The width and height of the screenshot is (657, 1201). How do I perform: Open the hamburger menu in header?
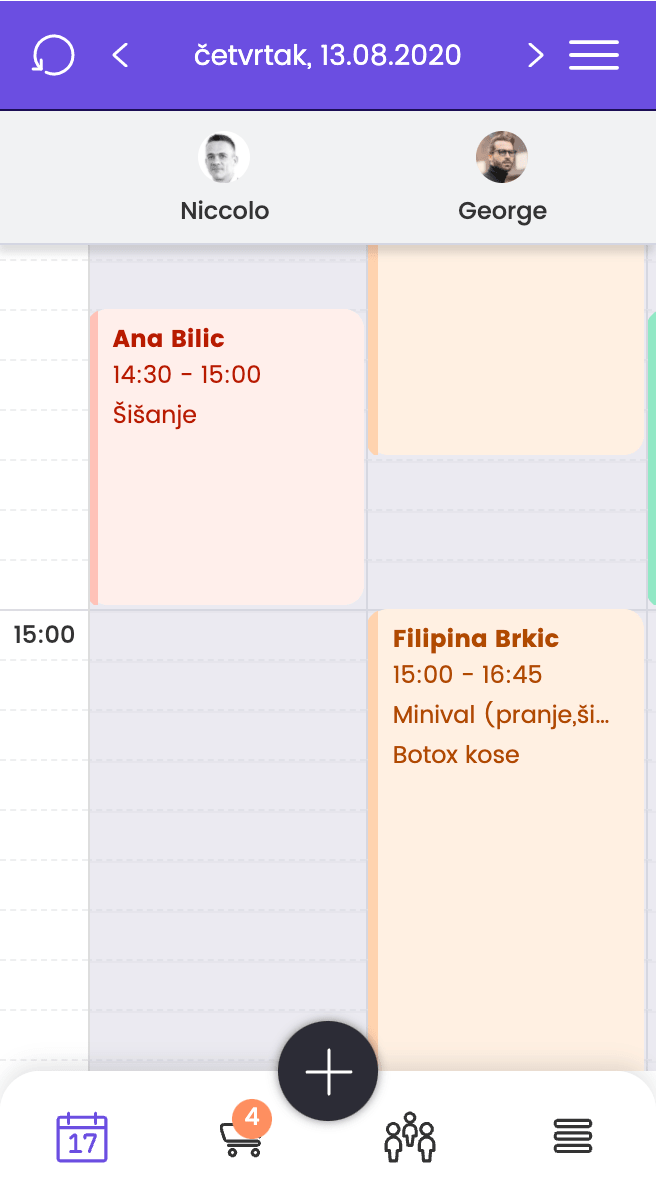coord(594,55)
